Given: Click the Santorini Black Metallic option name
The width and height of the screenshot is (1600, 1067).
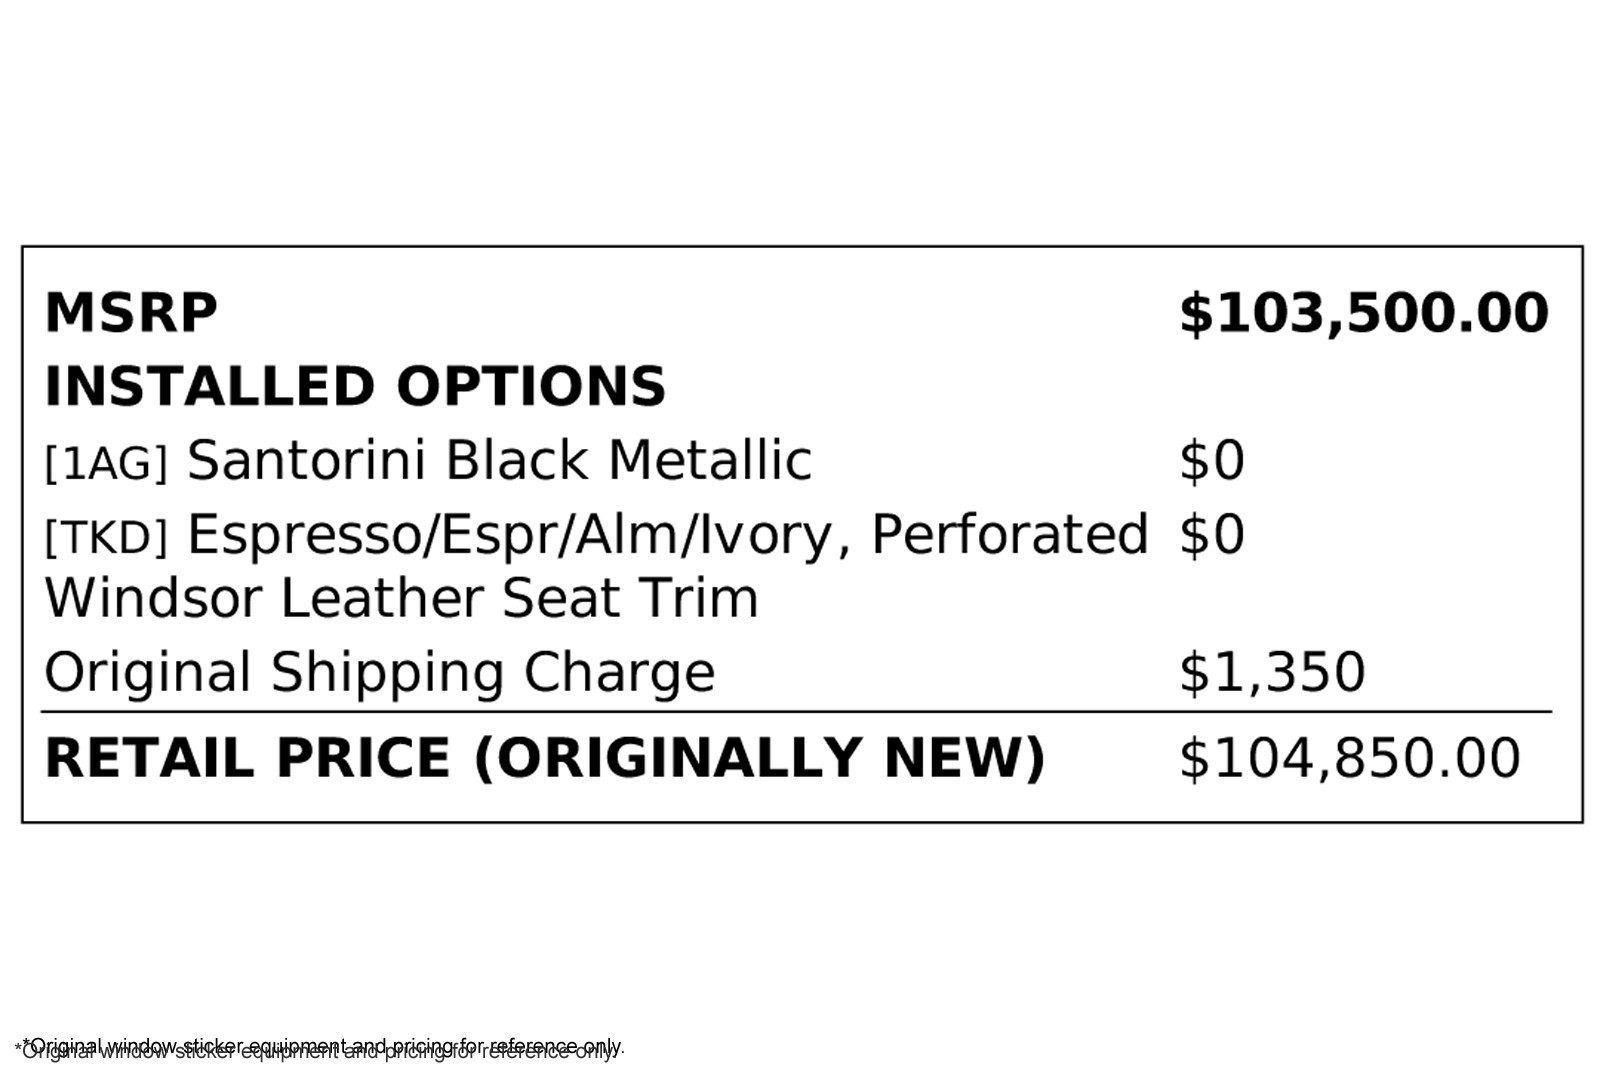Looking at the screenshot, I should coord(499,461).
